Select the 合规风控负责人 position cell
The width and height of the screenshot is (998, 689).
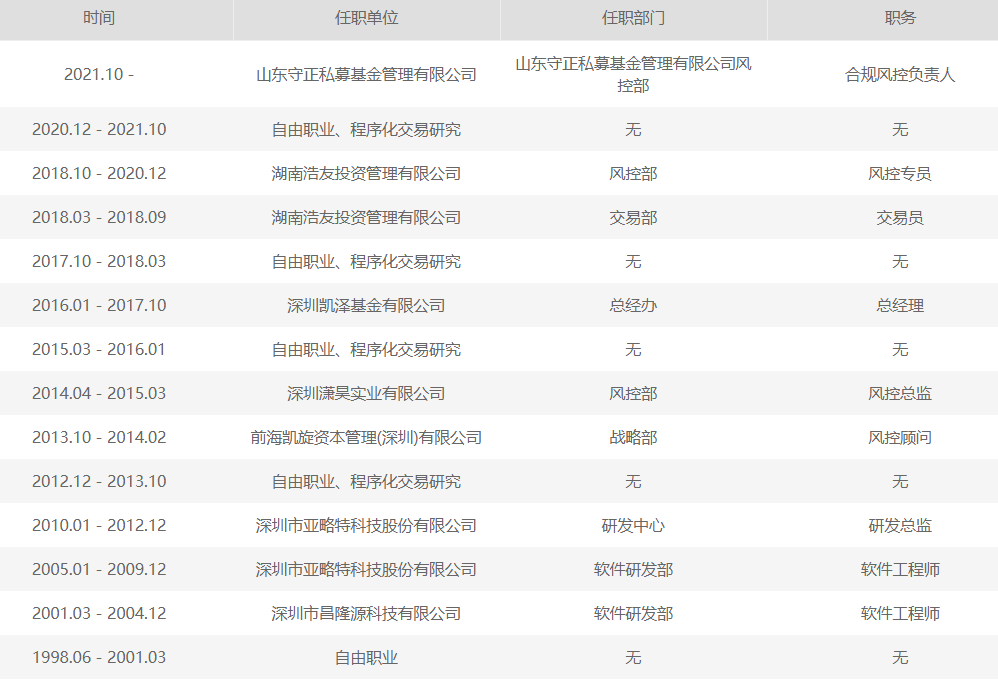(x=900, y=74)
